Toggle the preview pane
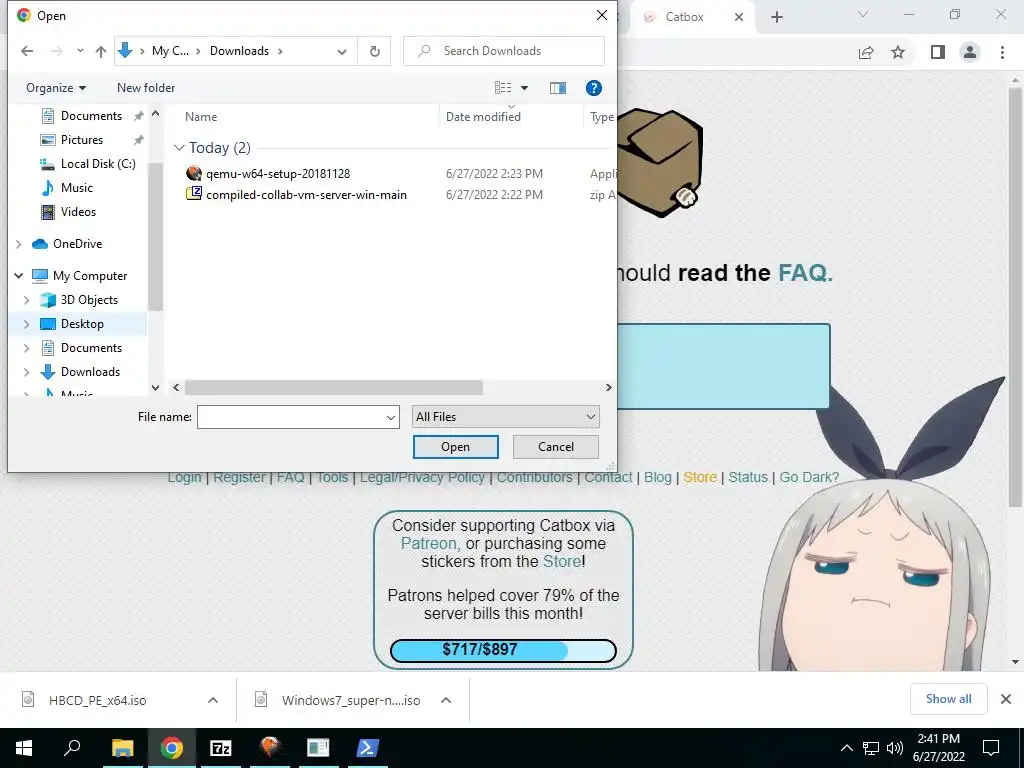The image size is (1024, 768). pyautogui.click(x=558, y=88)
